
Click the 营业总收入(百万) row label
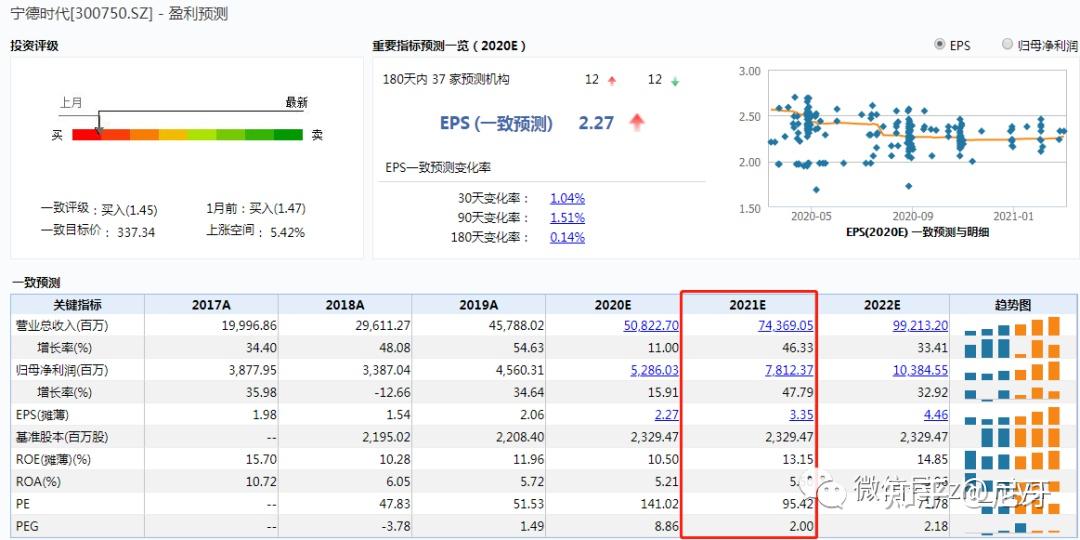(62, 325)
